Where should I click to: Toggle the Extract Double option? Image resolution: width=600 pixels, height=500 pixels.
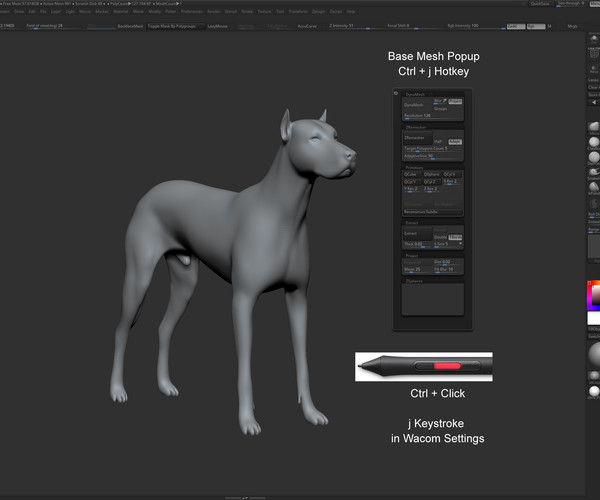point(440,237)
